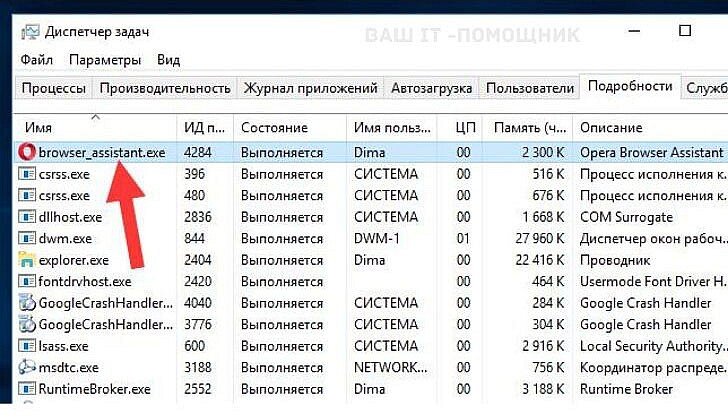728x420 pixels.
Task: Sort by the ИД п... column header
Action: (x=205, y=127)
